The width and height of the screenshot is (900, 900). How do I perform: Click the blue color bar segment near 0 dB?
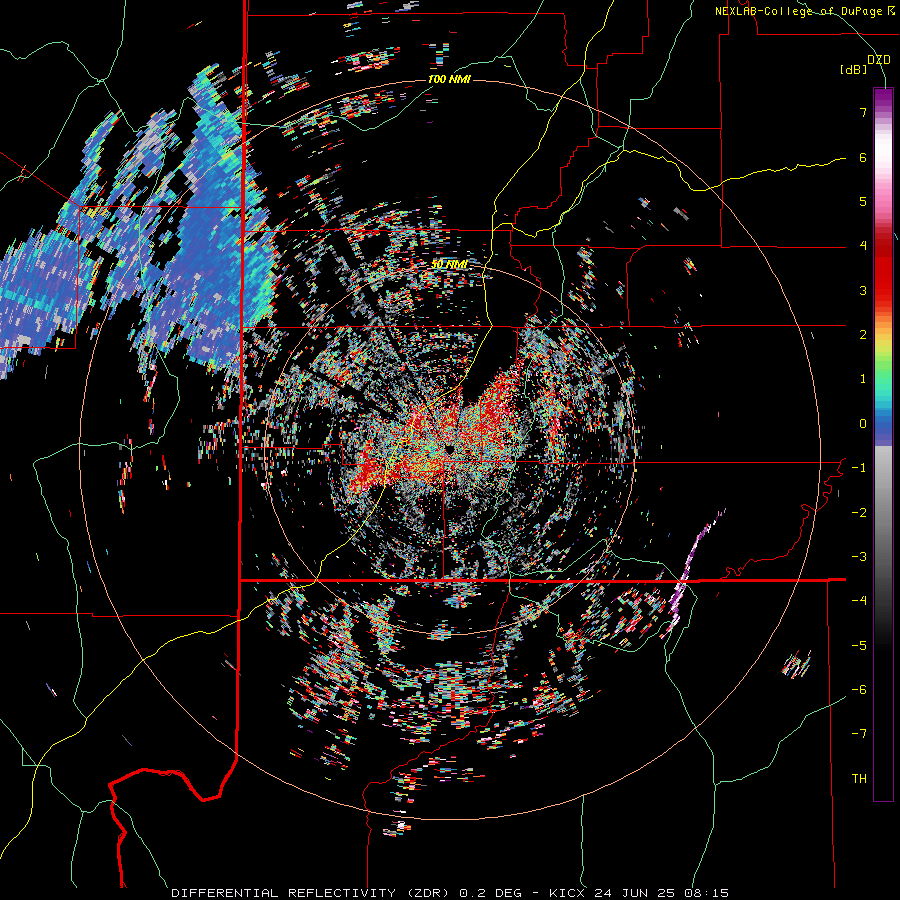click(883, 422)
